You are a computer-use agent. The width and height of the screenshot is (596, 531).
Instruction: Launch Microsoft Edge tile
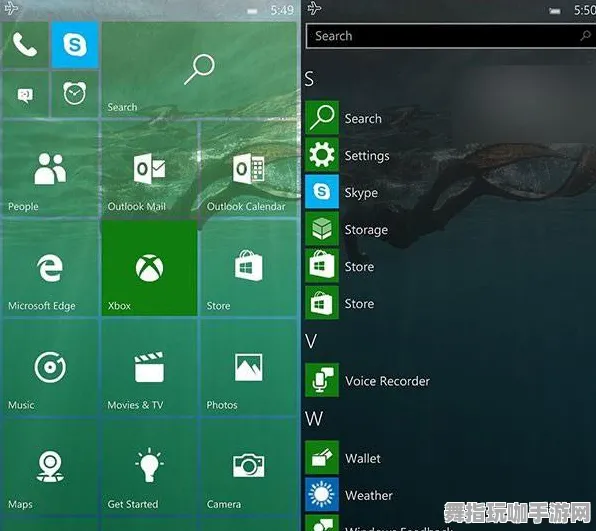(x=50, y=268)
